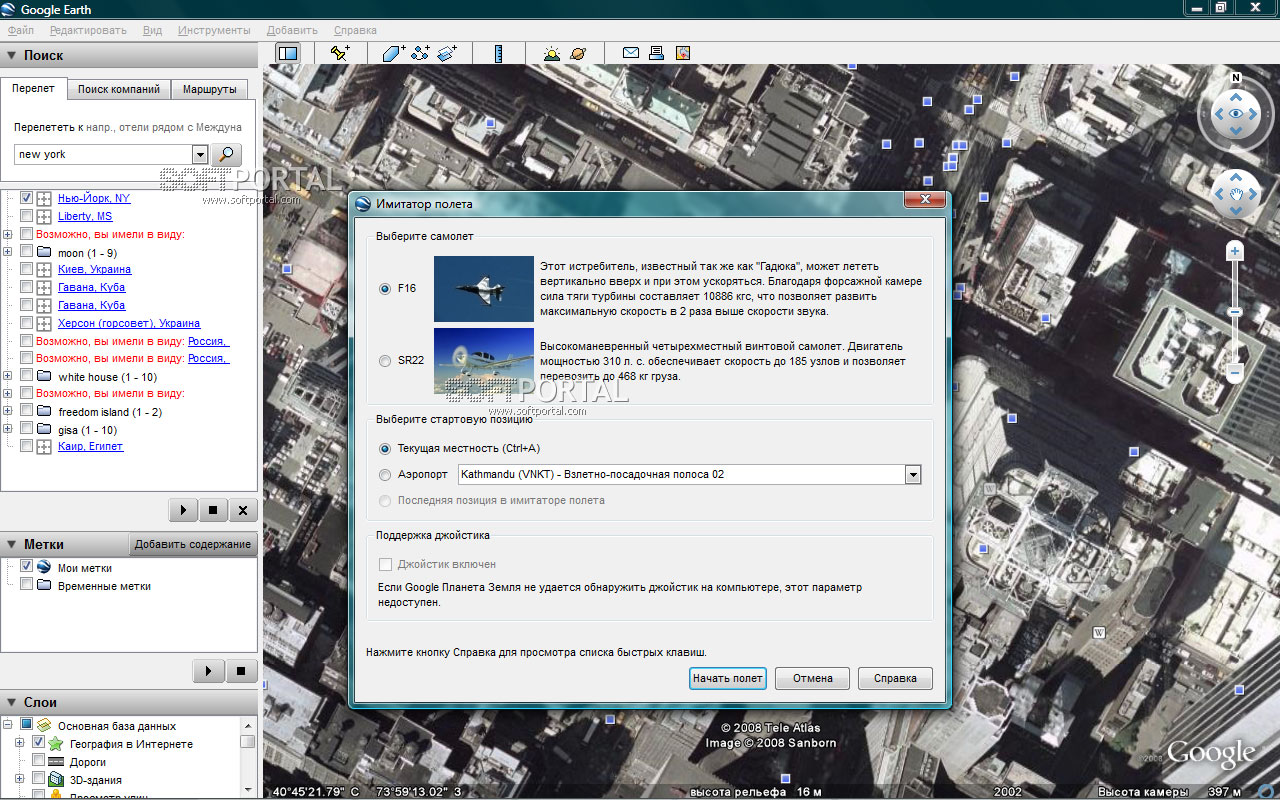This screenshot has height=800, width=1280.
Task: Switch to sky view using planet icon
Action: coord(578,53)
